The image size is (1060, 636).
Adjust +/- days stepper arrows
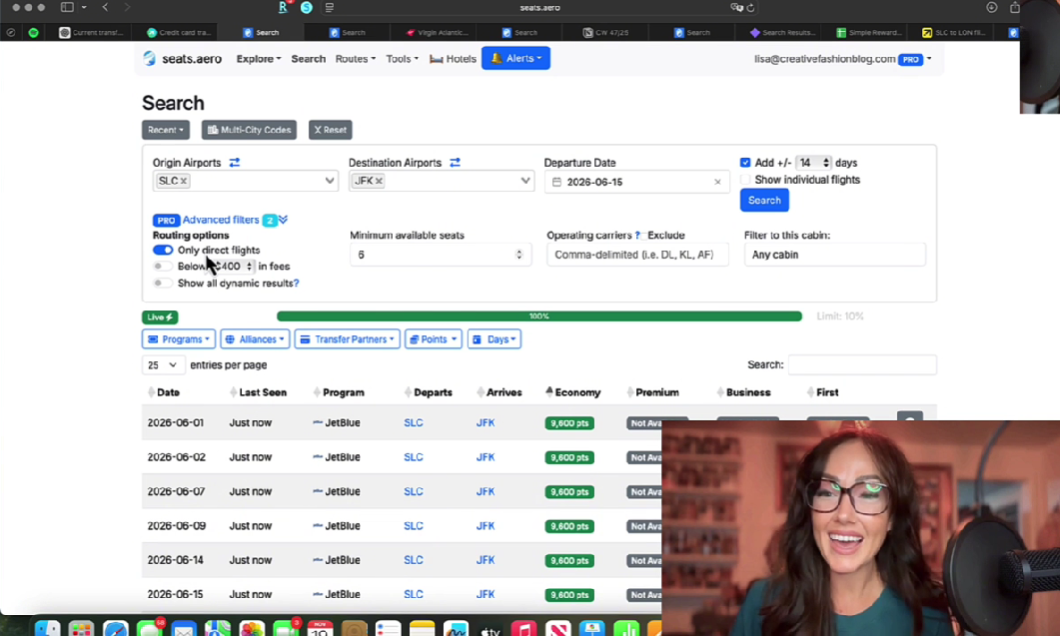point(826,163)
